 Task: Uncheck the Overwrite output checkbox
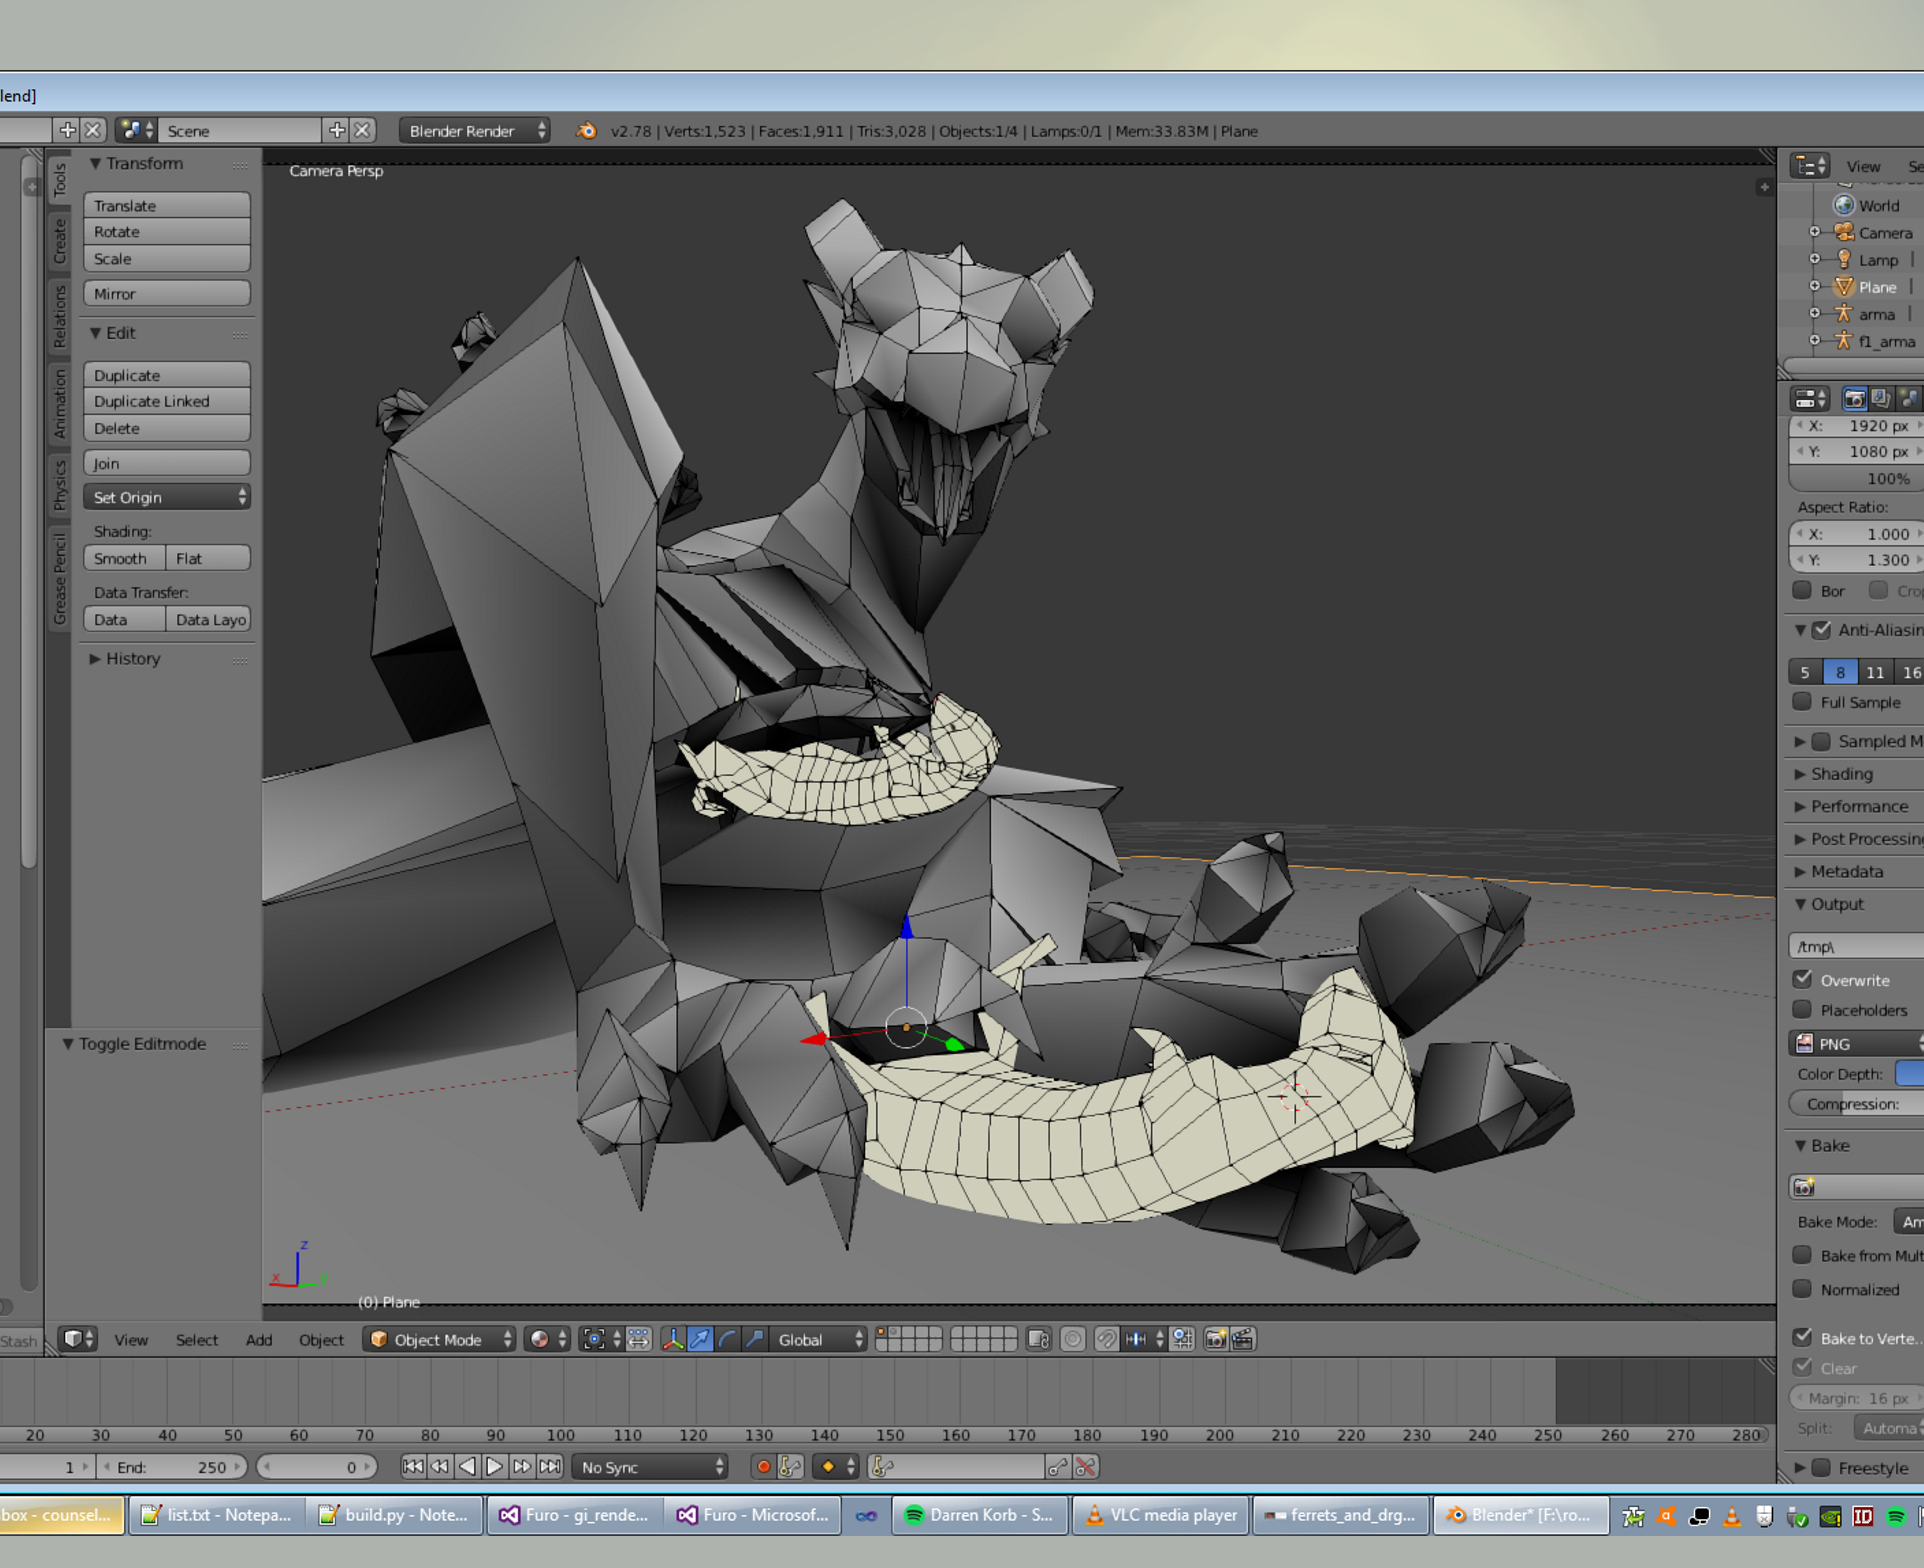(x=1802, y=980)
